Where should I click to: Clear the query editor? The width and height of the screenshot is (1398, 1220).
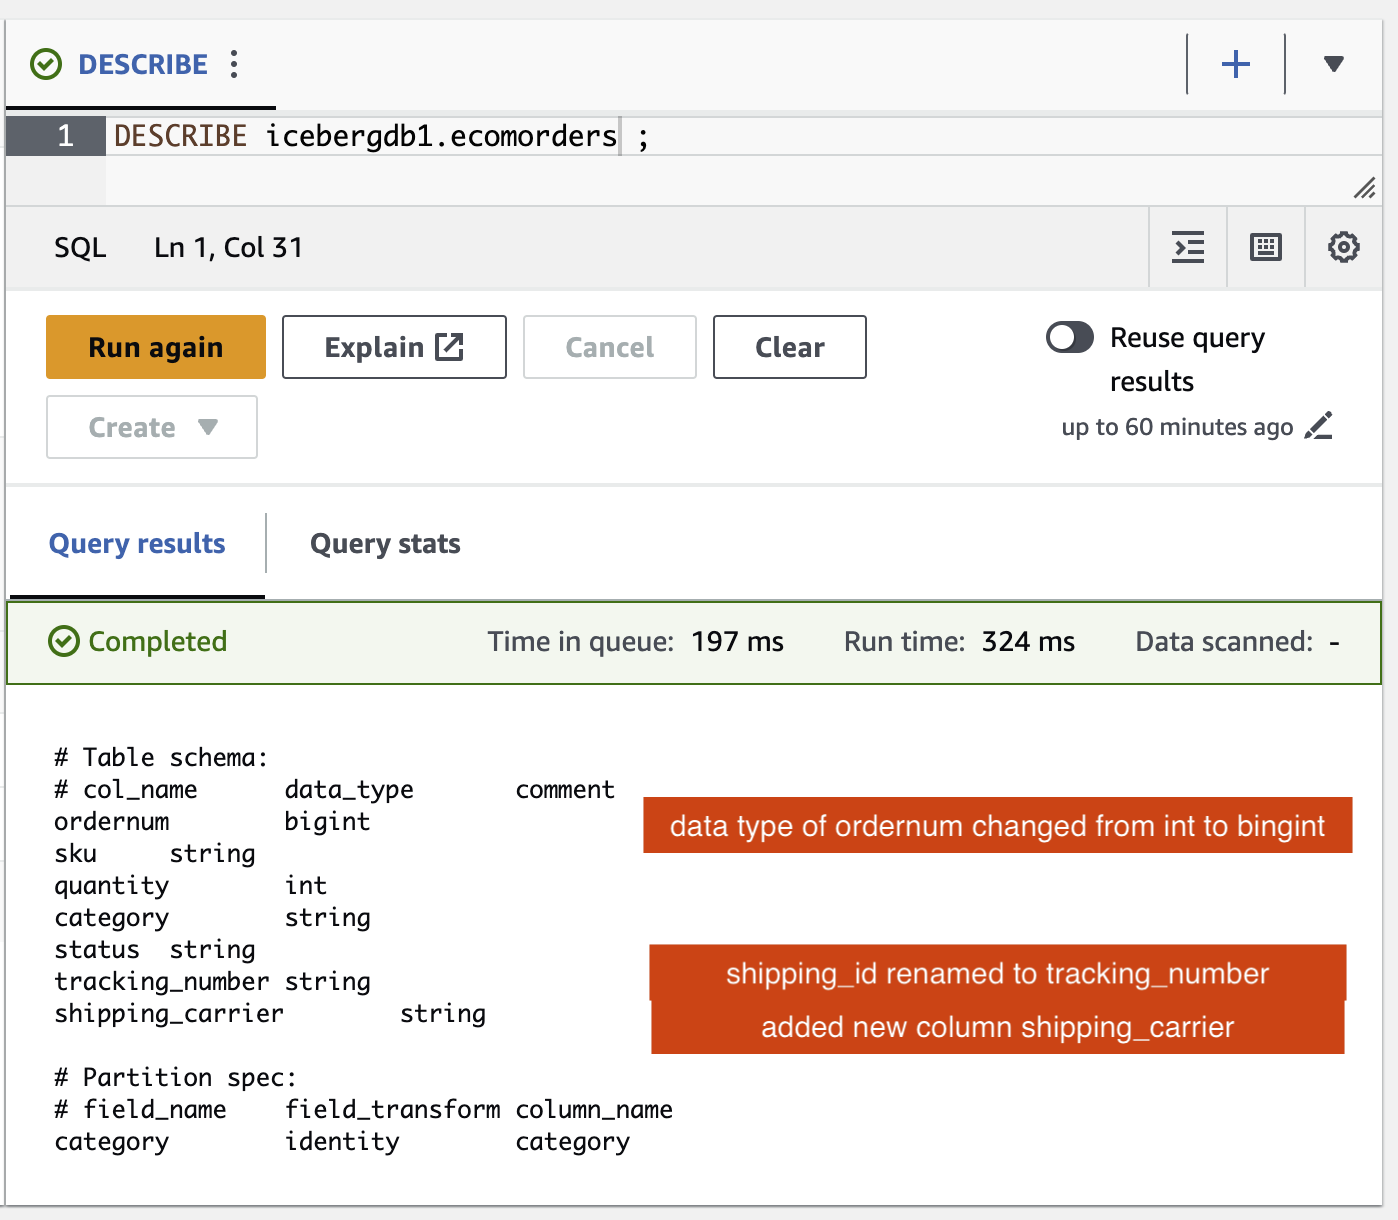point(790,347)
